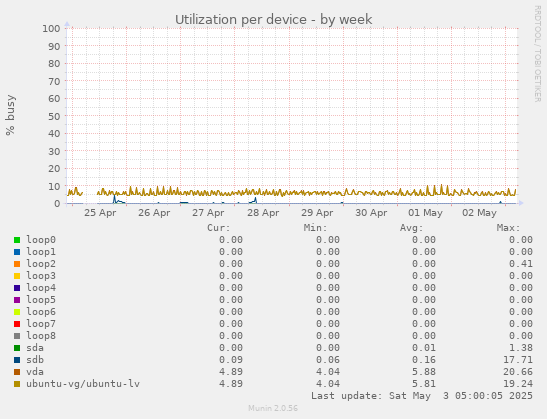Click vda average value 5.88
Image resolution: width=547 pixels, height=419 pixels.
point(424,371)
